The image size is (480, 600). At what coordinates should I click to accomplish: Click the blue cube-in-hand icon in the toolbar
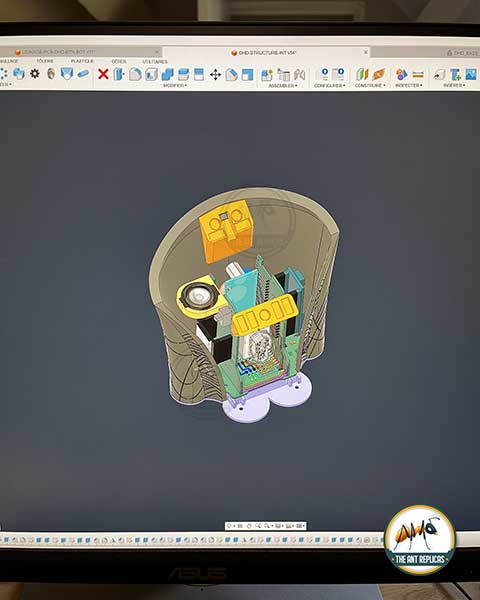pyautogui.click(x=19, y=73)
